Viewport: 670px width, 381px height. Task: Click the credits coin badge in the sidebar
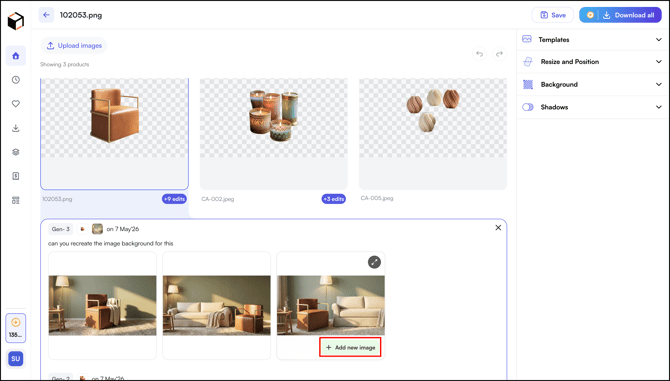pyautogui.click(x=16, y=328)
